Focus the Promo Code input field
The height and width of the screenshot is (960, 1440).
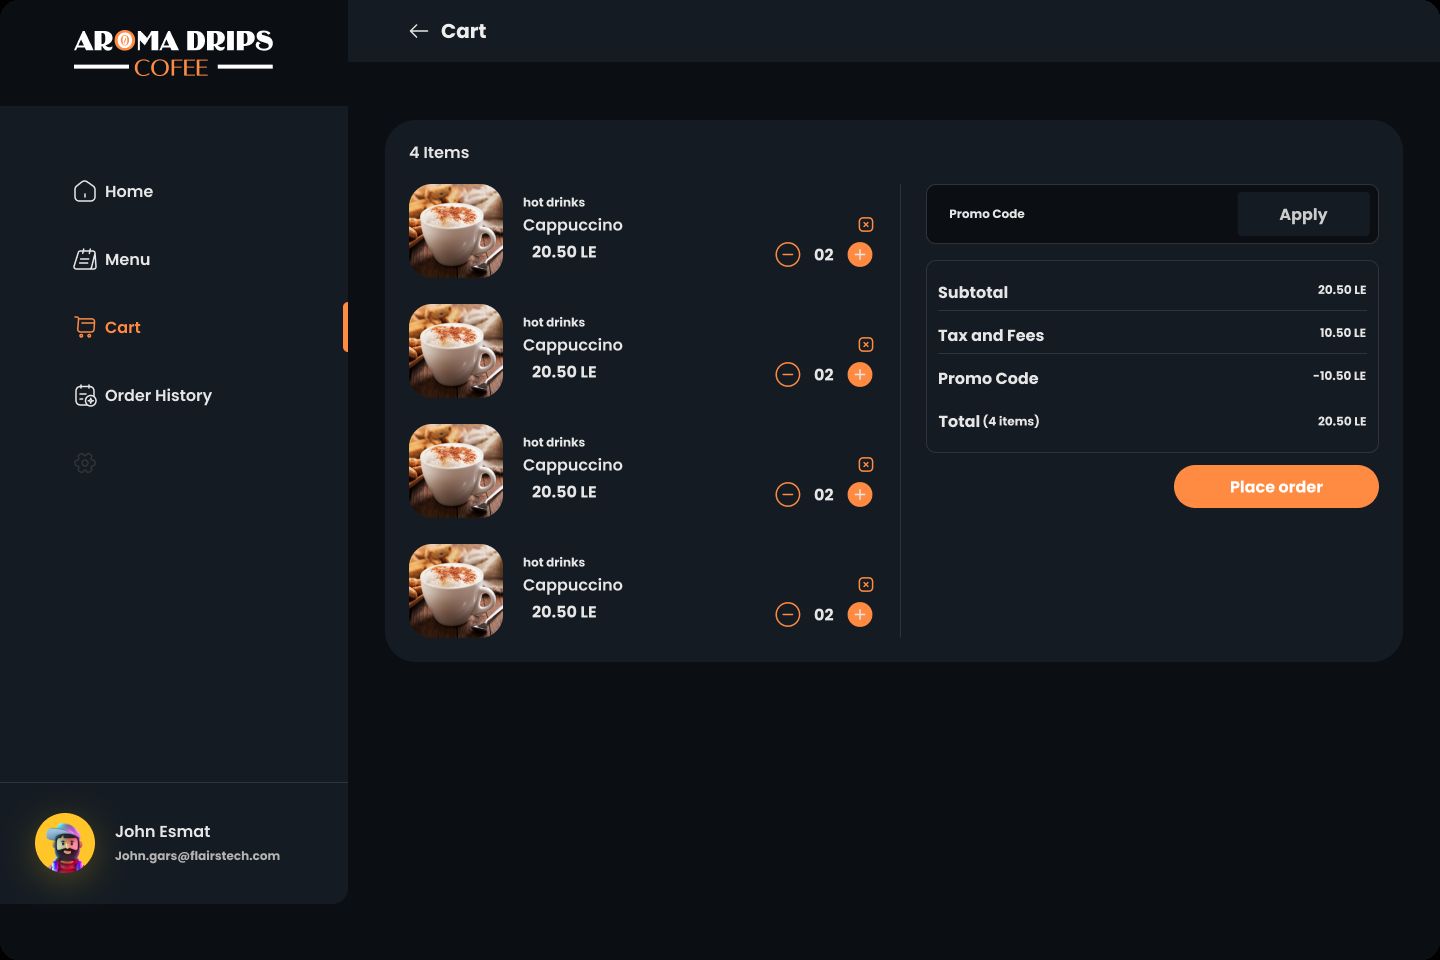(1080, 214)
